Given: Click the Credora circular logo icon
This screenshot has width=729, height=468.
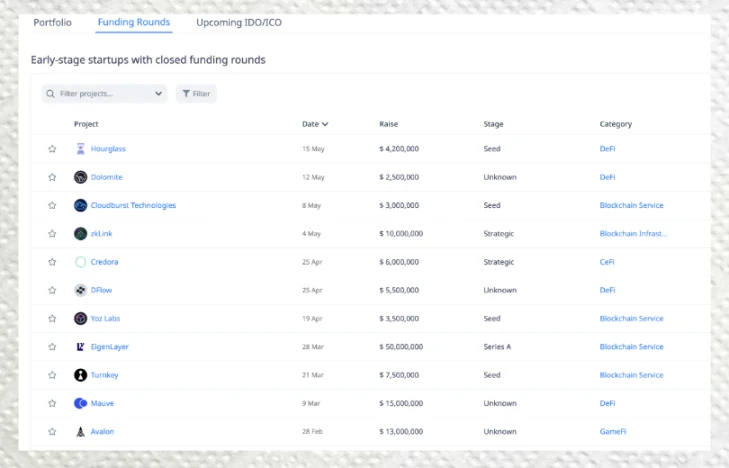Looking at the screenshot, I should (80, 262).
